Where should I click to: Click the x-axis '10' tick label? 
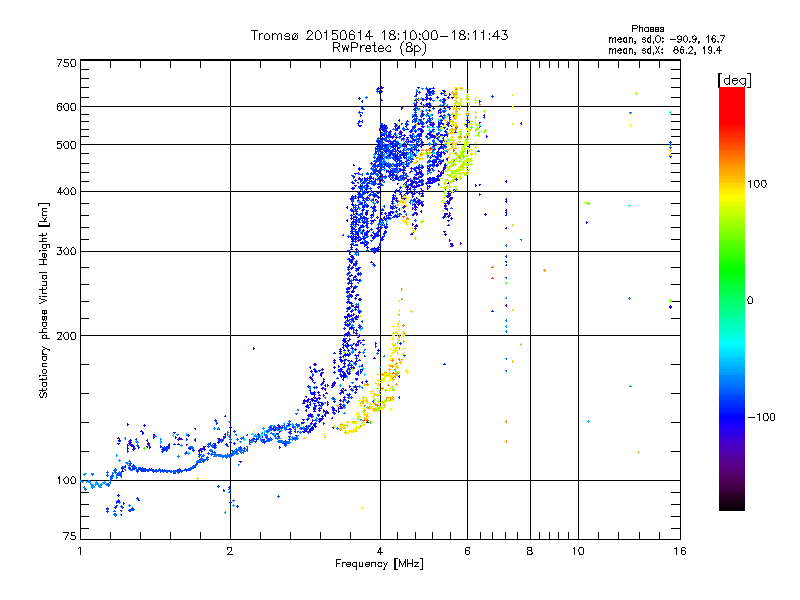click(578, 551)
